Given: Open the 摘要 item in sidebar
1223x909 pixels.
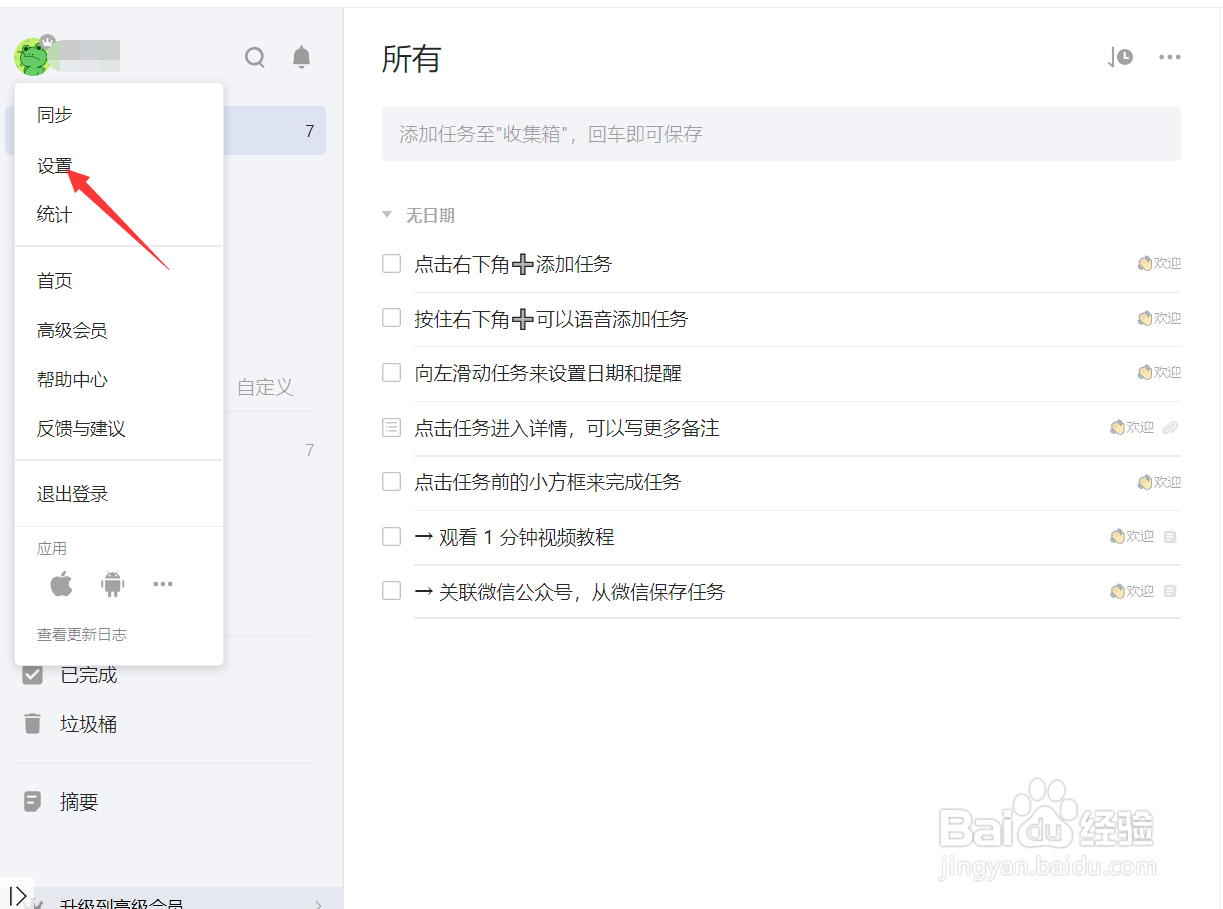Looking at the screenshot, I should click(79, 802).
